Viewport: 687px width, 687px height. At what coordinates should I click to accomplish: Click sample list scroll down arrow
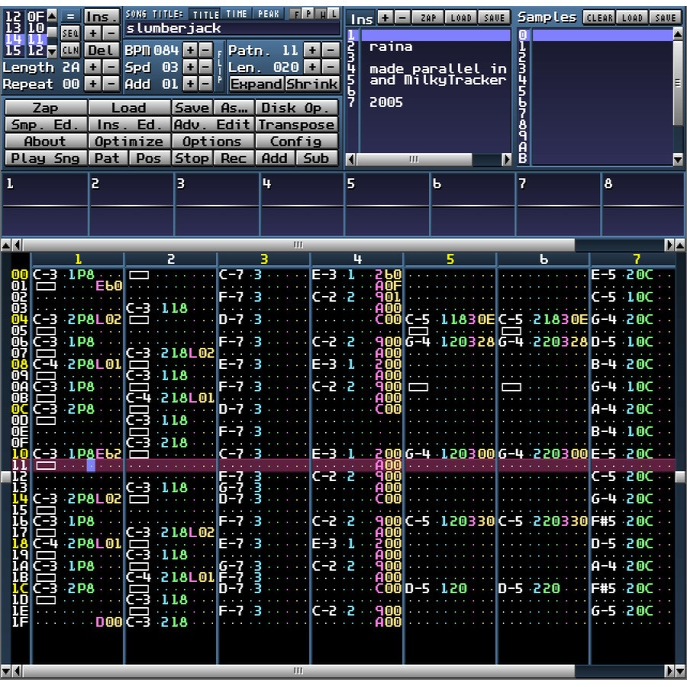point(677,160)
